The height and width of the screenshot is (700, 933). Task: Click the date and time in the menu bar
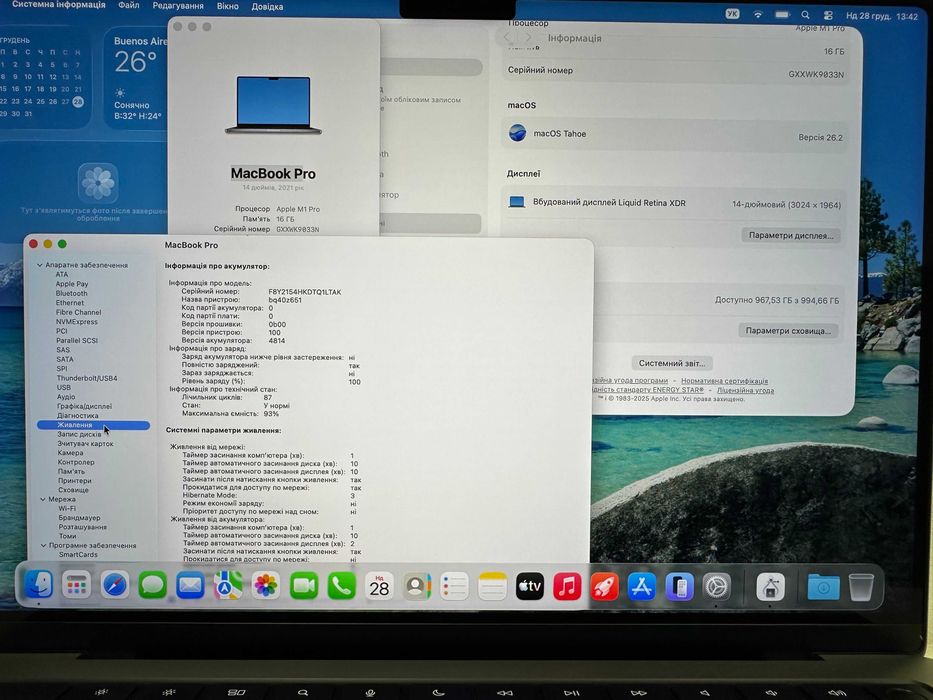click(882, 16)
